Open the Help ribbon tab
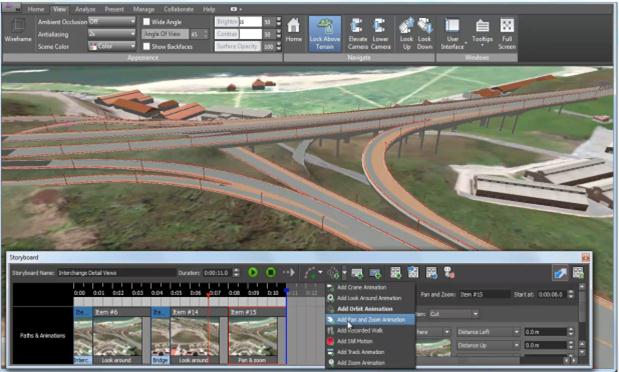The image size is (619, 372). click(209, 9)
